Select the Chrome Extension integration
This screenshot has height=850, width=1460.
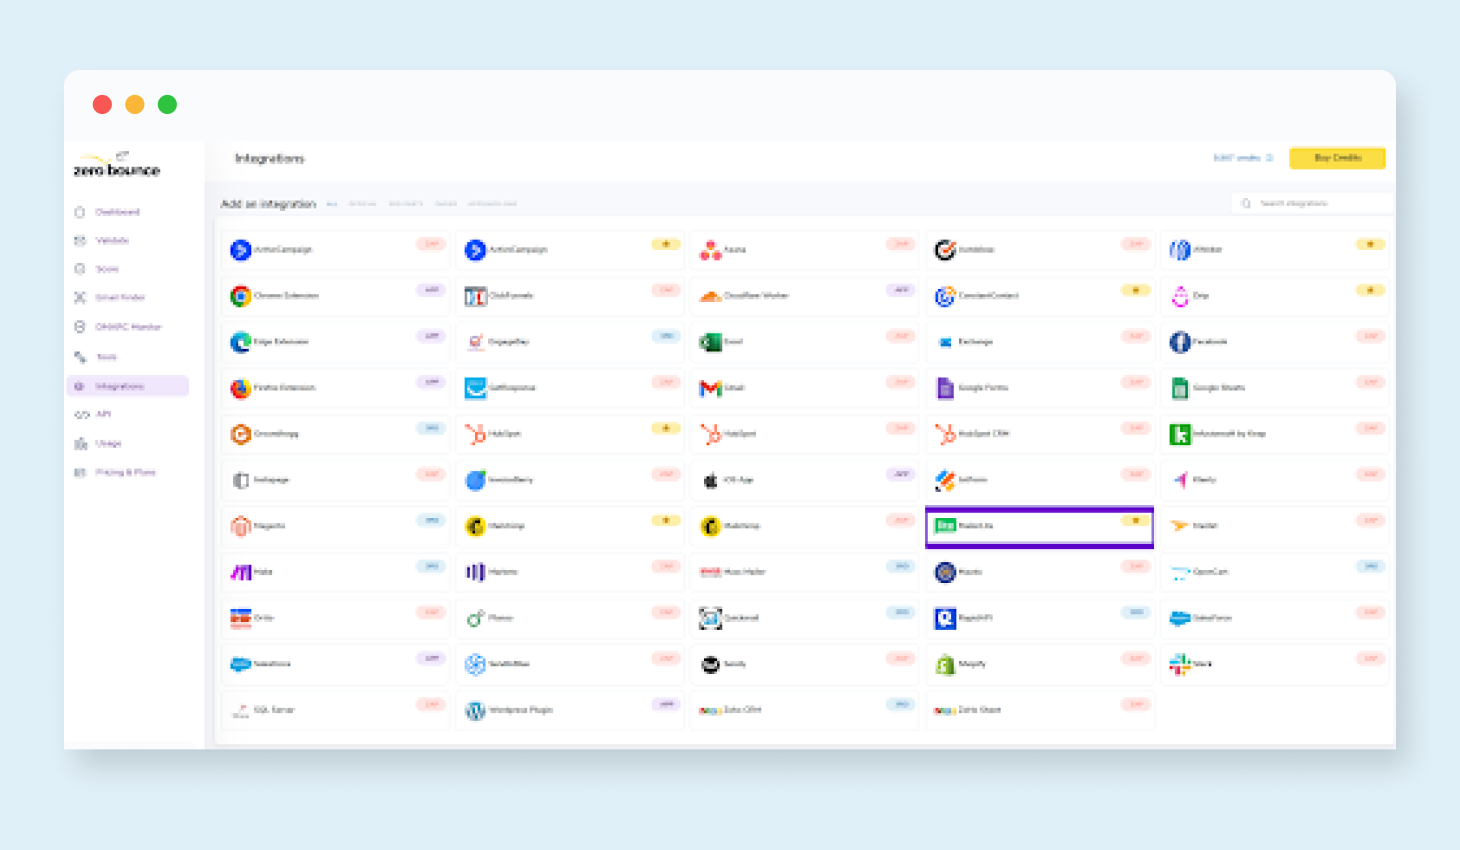(333, 296)
